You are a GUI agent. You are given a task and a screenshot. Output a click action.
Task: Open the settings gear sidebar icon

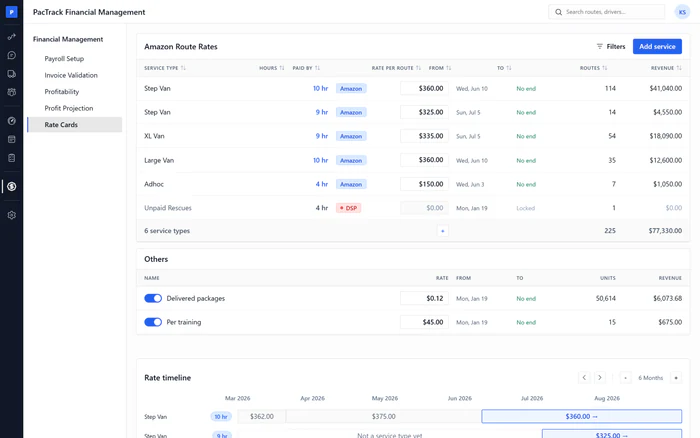(x=12, y=215)
